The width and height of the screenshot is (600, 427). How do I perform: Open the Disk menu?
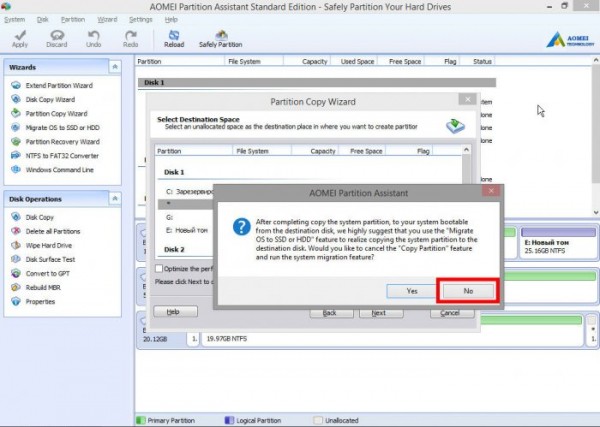[x=42, y=20]
